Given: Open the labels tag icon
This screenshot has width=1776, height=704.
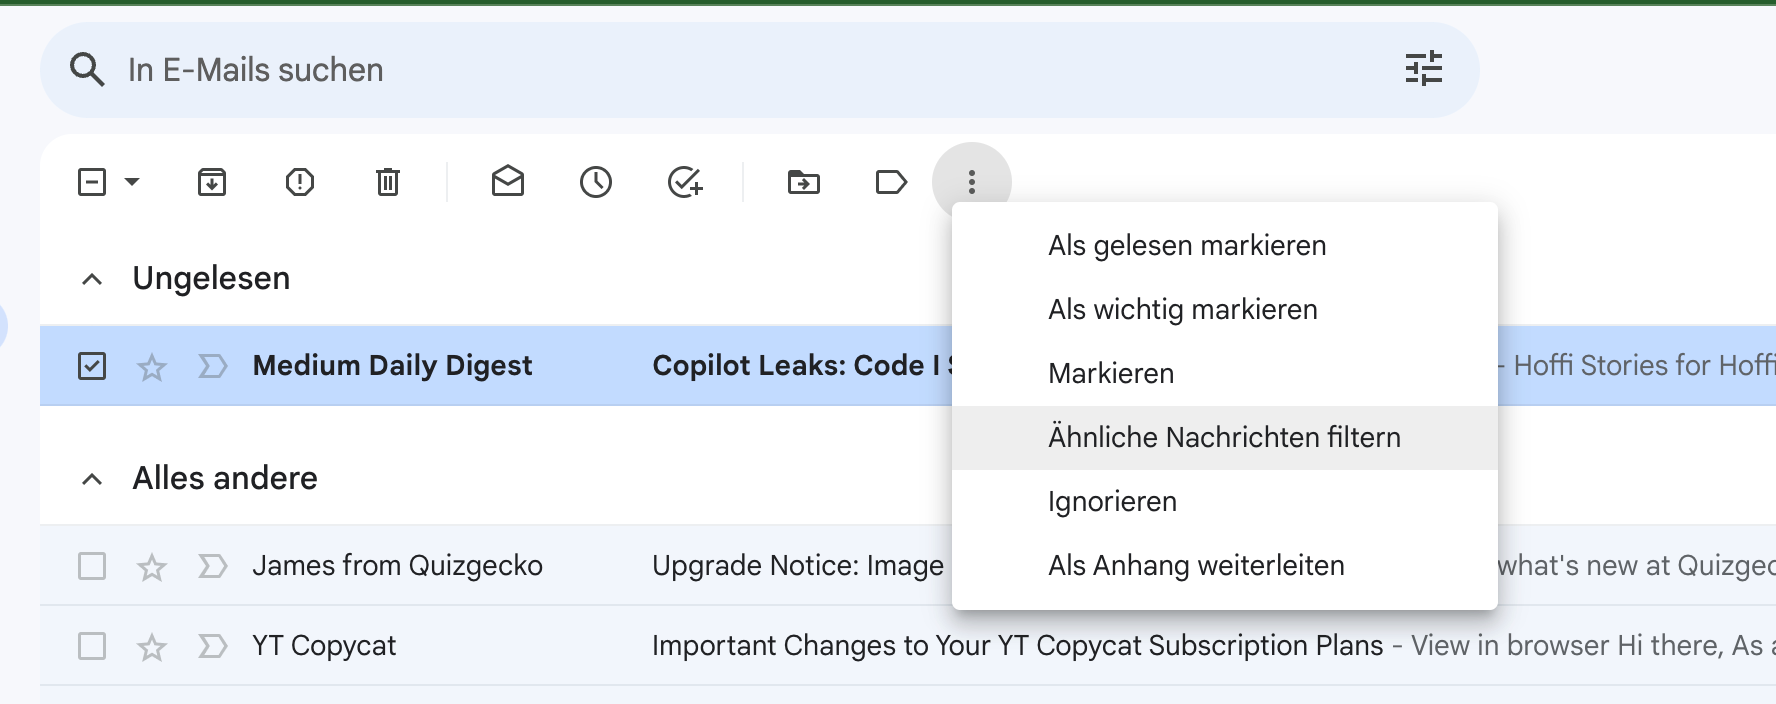Looking at the screenshot, I should coord(891,182).
